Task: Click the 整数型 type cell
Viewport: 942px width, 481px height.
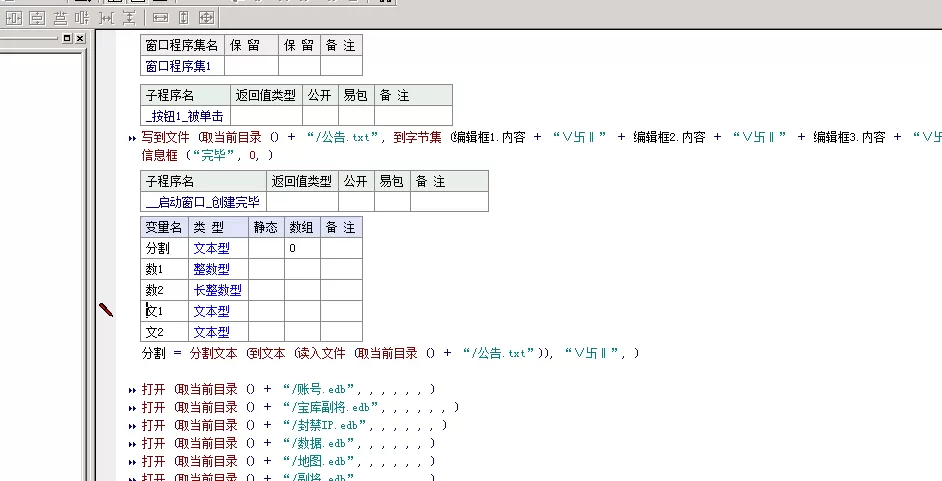Action: pos(218,269)
